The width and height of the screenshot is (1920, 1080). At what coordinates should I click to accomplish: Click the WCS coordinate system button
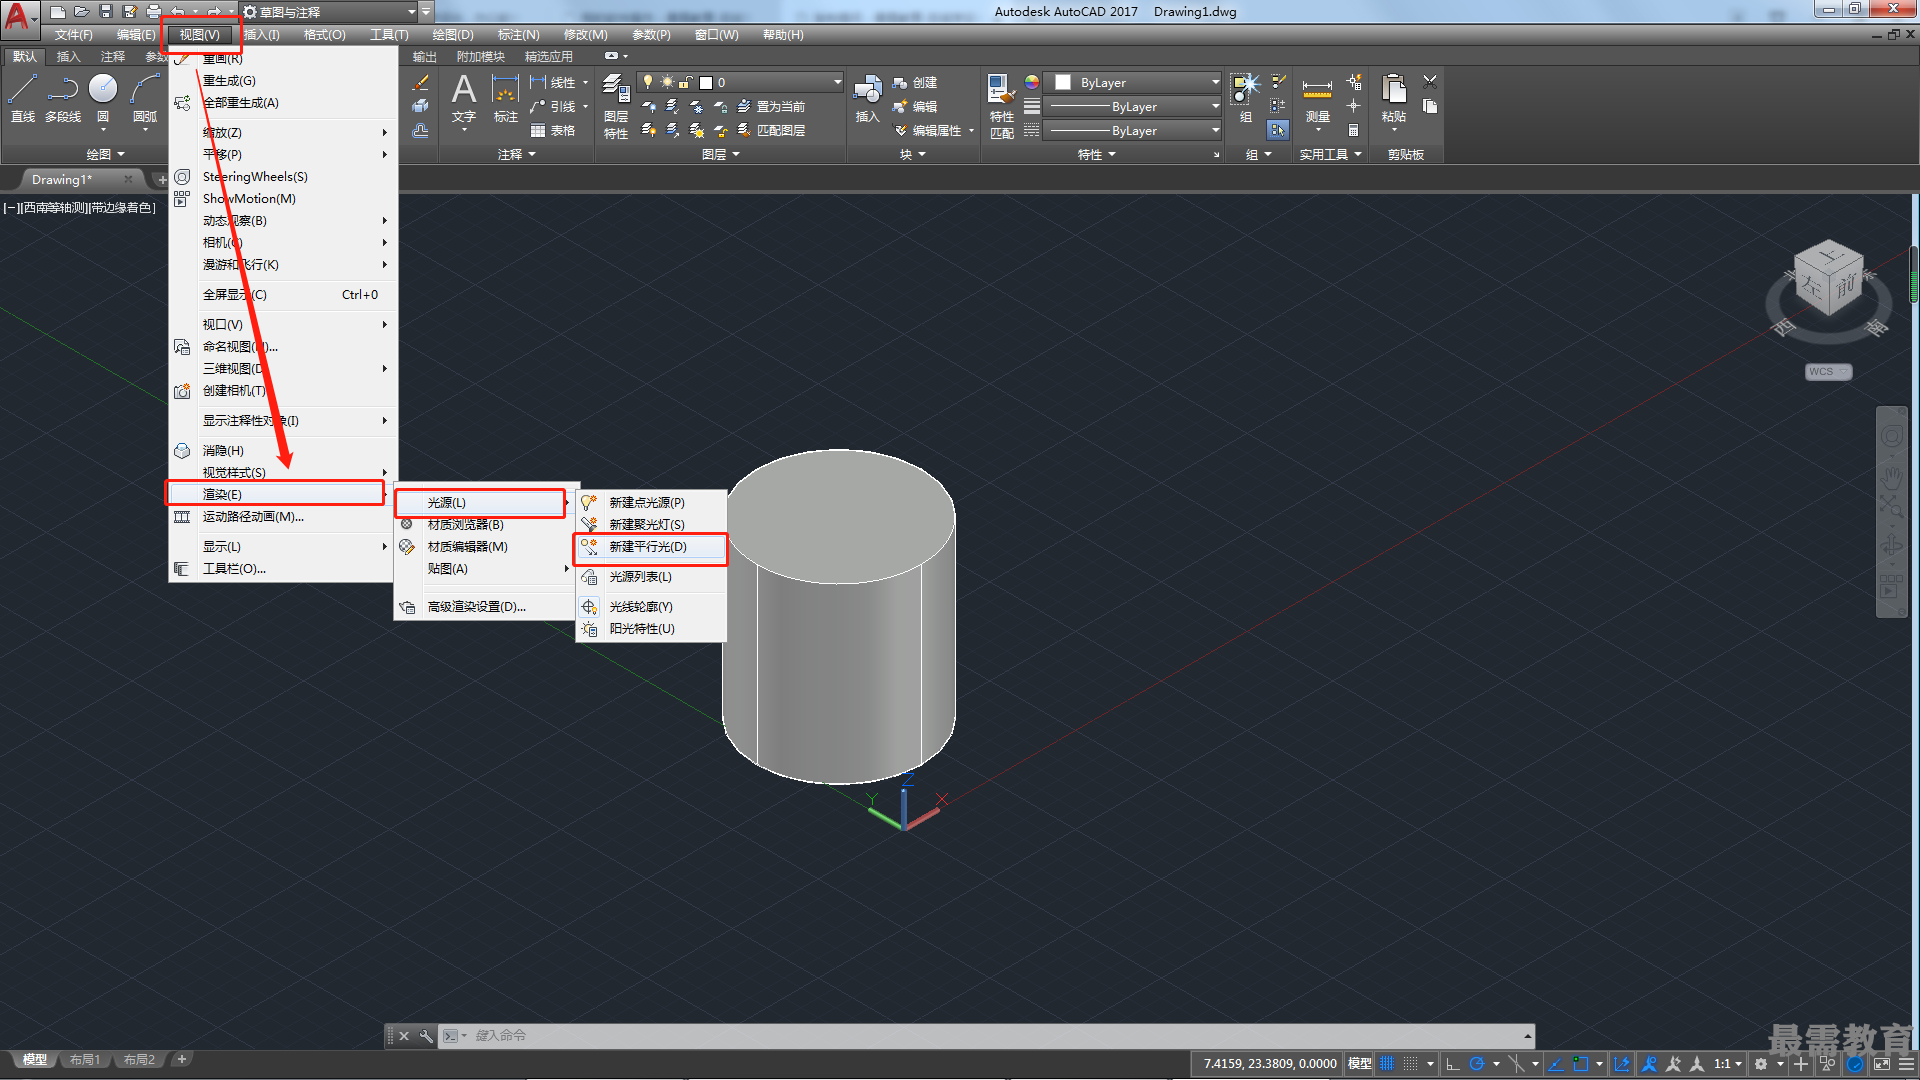point(1828,371)
